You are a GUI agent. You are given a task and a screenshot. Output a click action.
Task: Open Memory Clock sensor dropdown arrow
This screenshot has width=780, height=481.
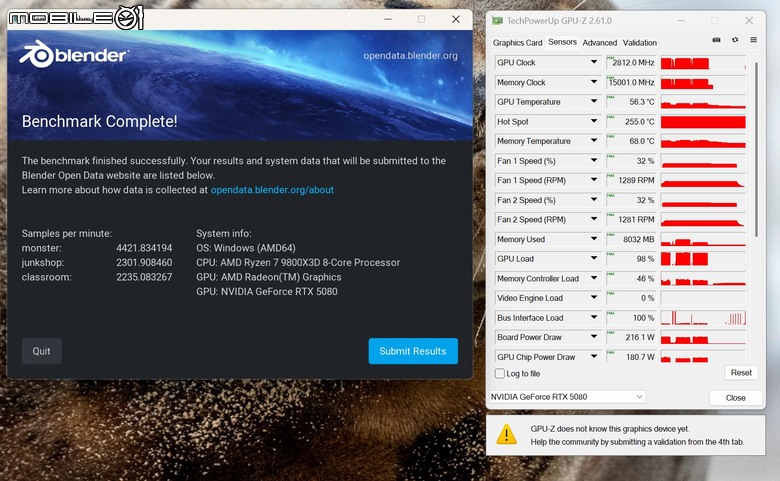click(x=593, y=82)
